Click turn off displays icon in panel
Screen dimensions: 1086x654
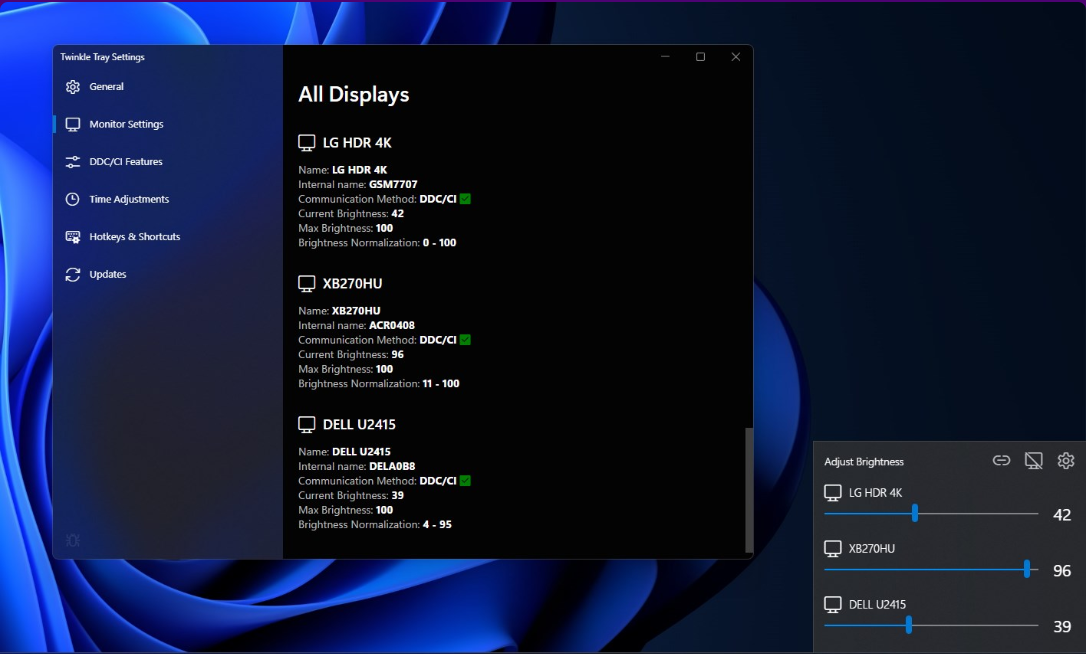[1033, 461]
